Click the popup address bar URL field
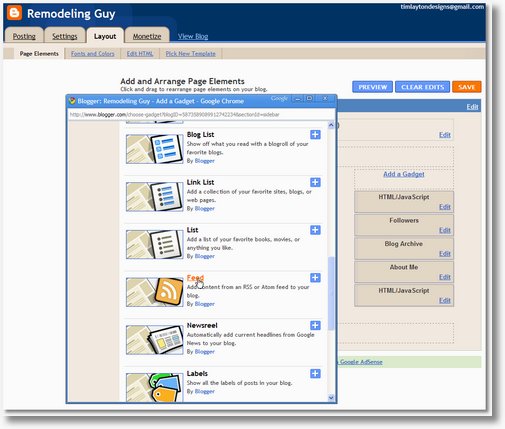The height and width of the screenshot is (429, 505). pos(201,115)
